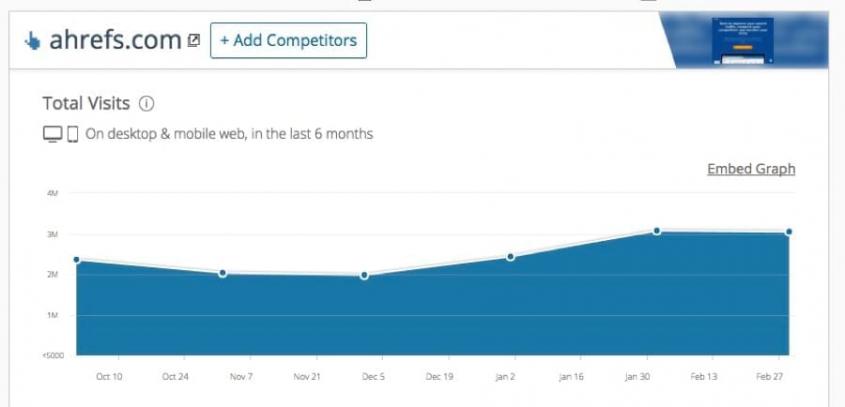Click the Total Visits heading
The width and height of the screenshot is (845, 407).
coord(87,103)
